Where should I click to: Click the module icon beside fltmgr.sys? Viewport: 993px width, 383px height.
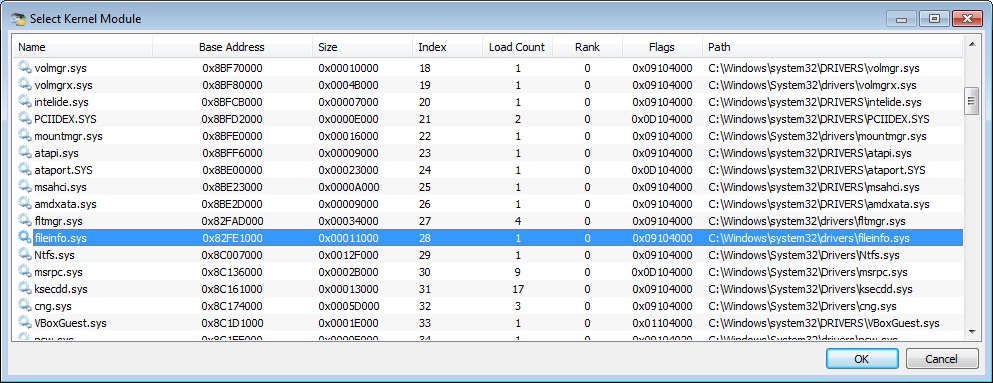(25, 221)
